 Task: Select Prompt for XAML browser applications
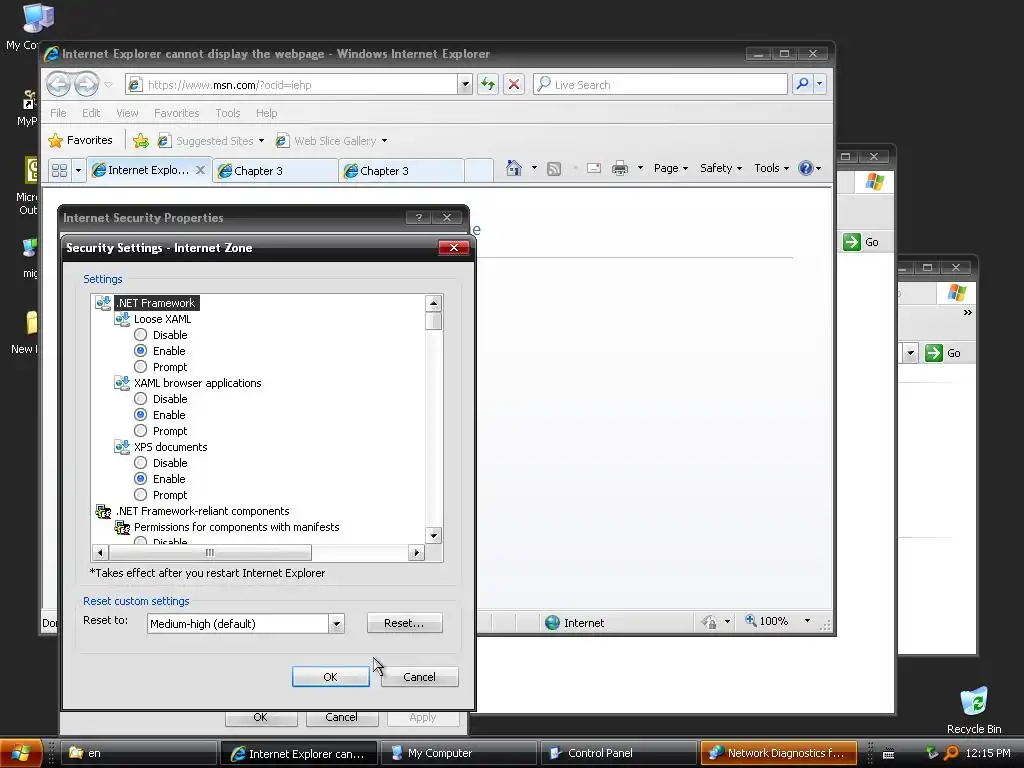[x=140, y=431]
